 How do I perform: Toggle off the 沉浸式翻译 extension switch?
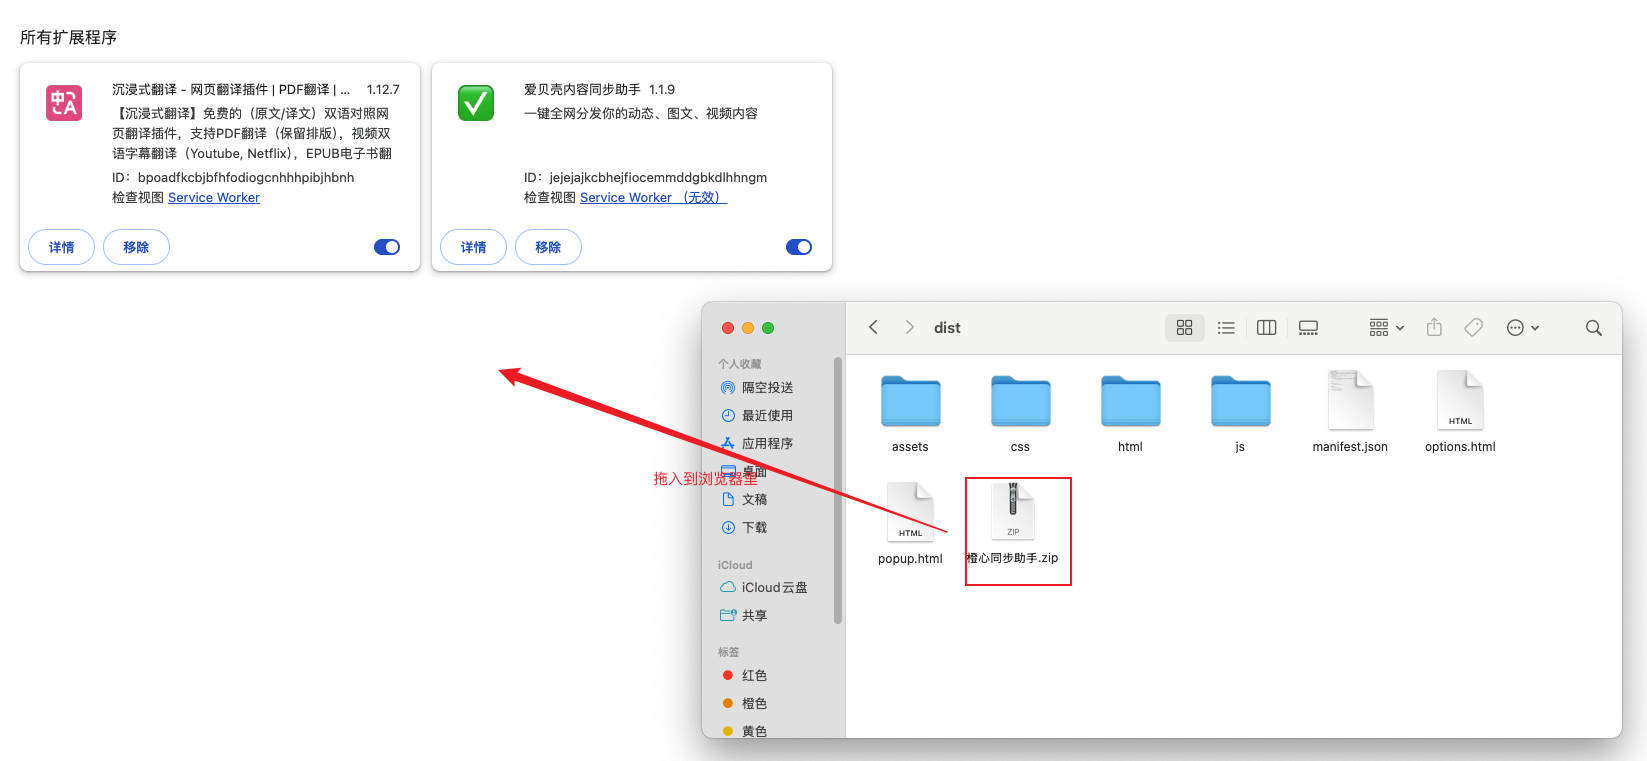[x=387, y=247]
